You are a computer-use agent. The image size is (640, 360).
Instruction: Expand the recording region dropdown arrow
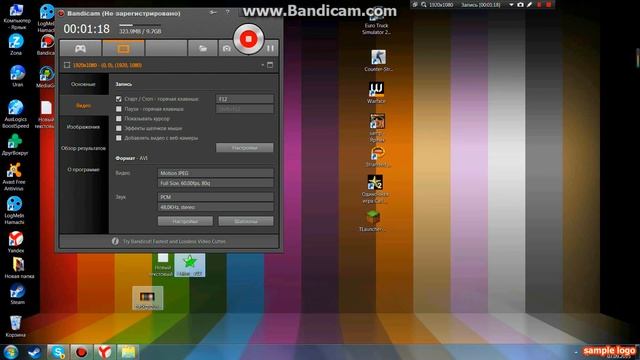click(262, 65)
